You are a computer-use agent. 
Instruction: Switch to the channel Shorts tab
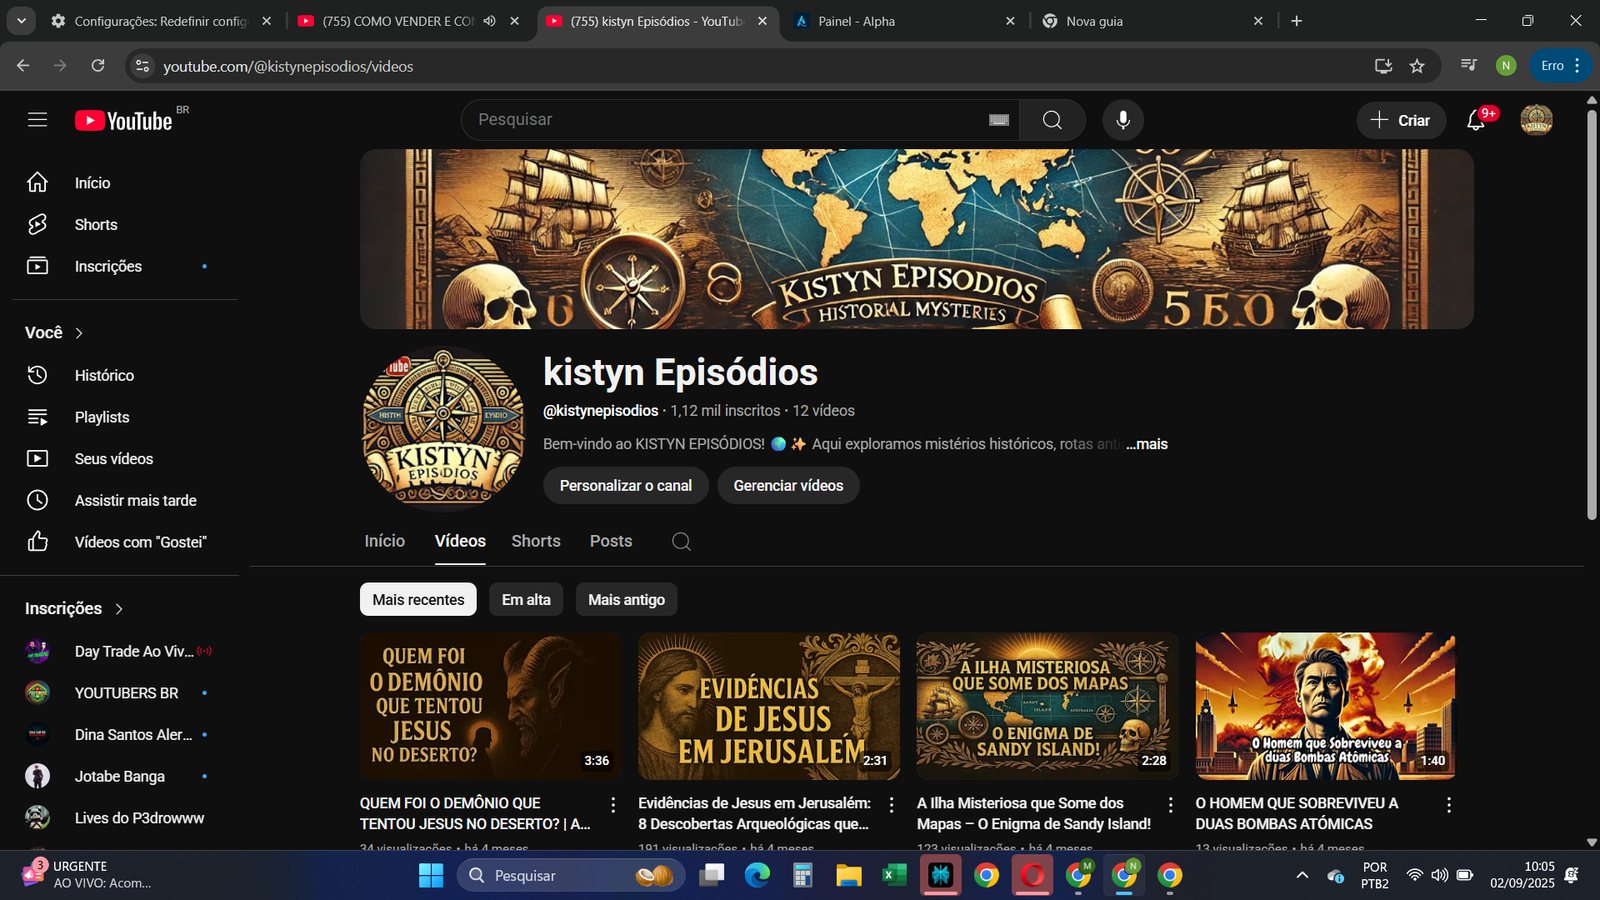536,541
